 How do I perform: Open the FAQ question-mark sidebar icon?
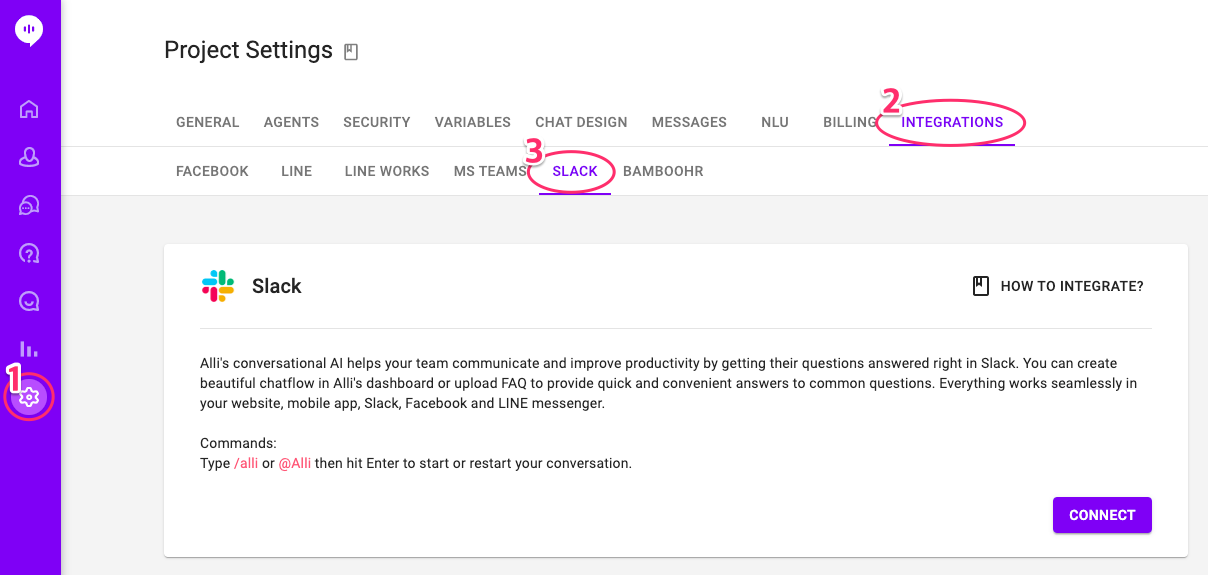[x=29, y=253]
